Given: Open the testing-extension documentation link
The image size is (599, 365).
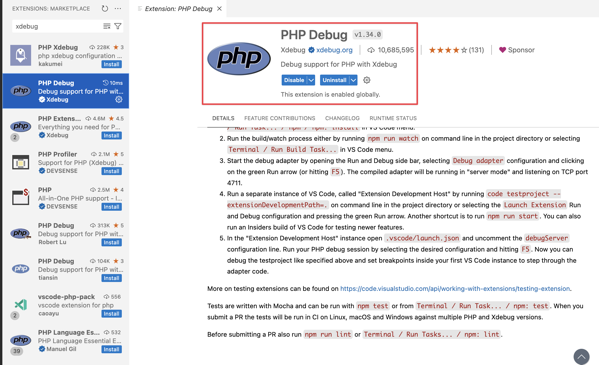Looking at the screenshot, I should (x=455, y=289).
